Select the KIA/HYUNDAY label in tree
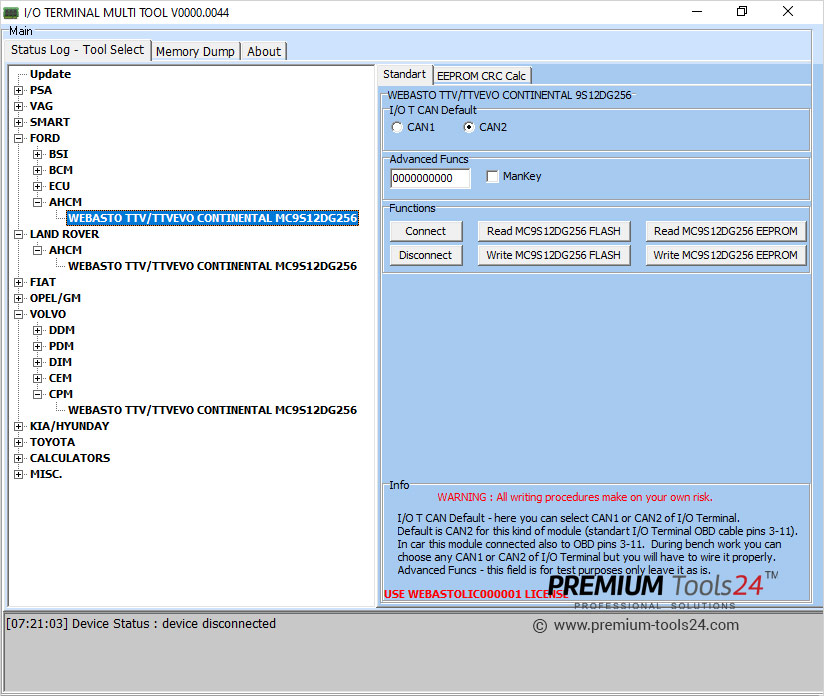 pyautogui.click(x=69, y=426)
